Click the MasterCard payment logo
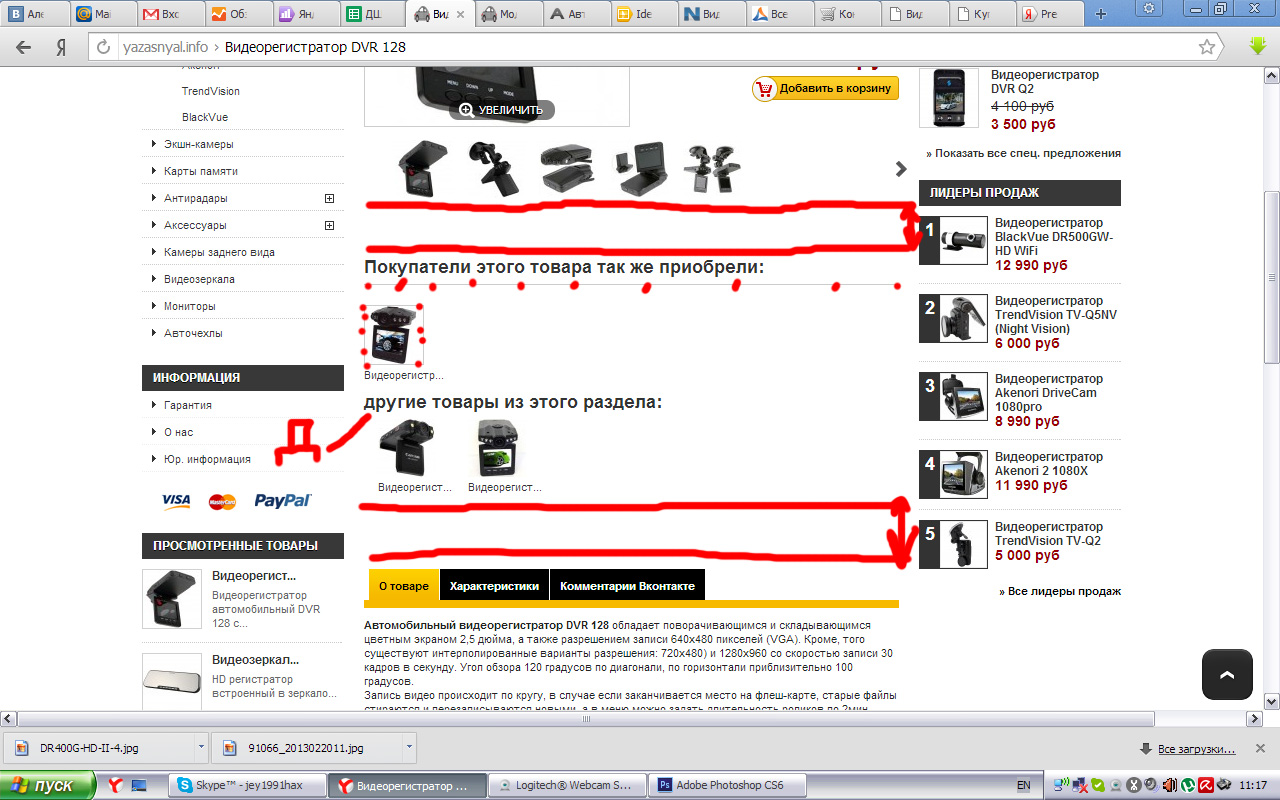The height and width of the screenshot is (800, 1280). click(x=222, y=501)
